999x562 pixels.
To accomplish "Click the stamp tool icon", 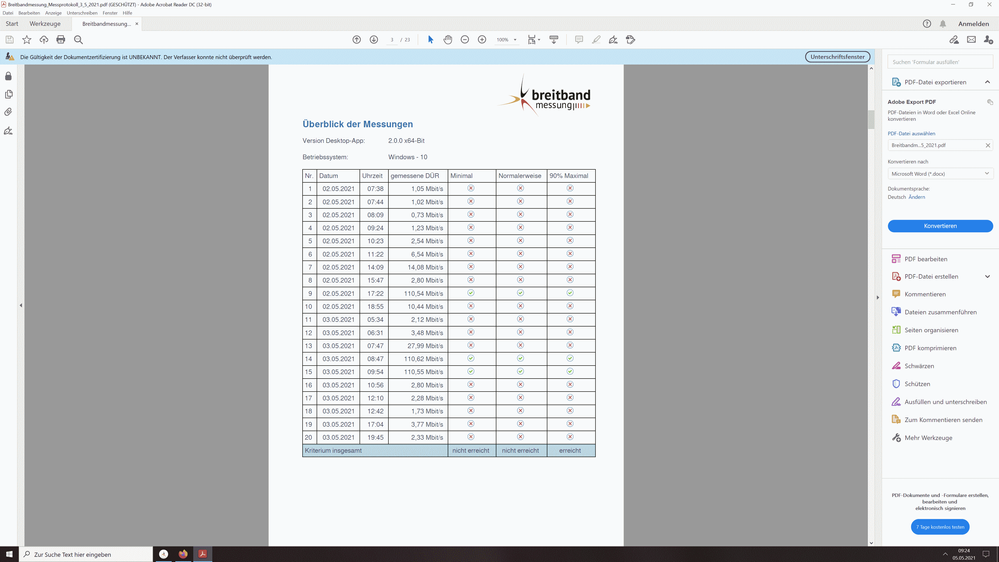I will pos(631,40).
